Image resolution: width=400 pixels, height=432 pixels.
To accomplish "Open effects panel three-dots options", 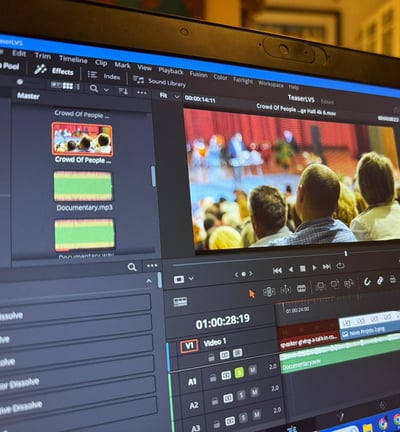I will click(x=152, y=266).
